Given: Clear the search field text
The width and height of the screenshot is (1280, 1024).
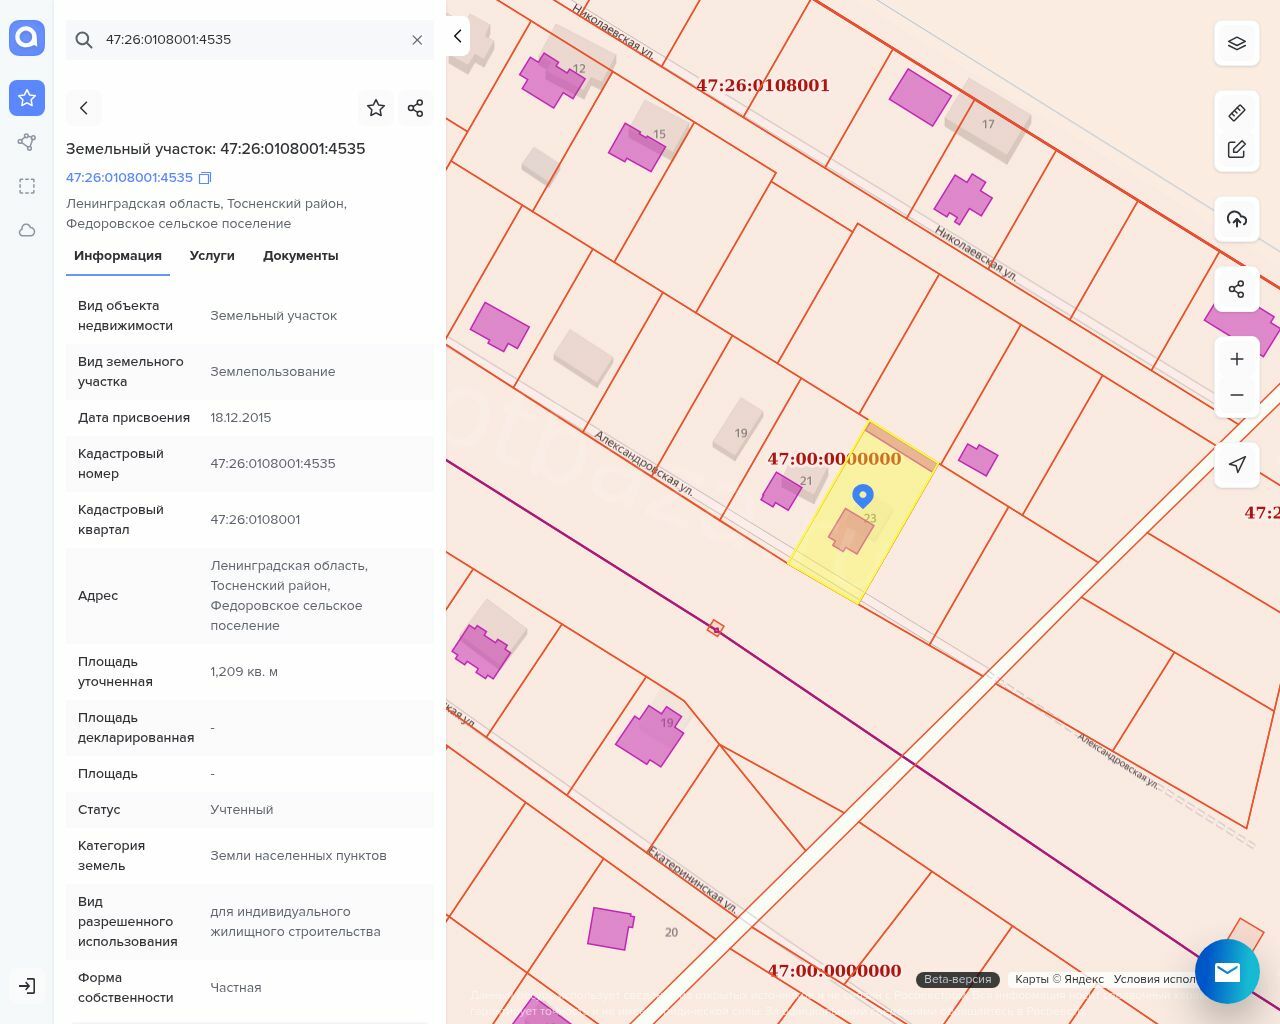Looking at the screenshot, I should (417, 40).
